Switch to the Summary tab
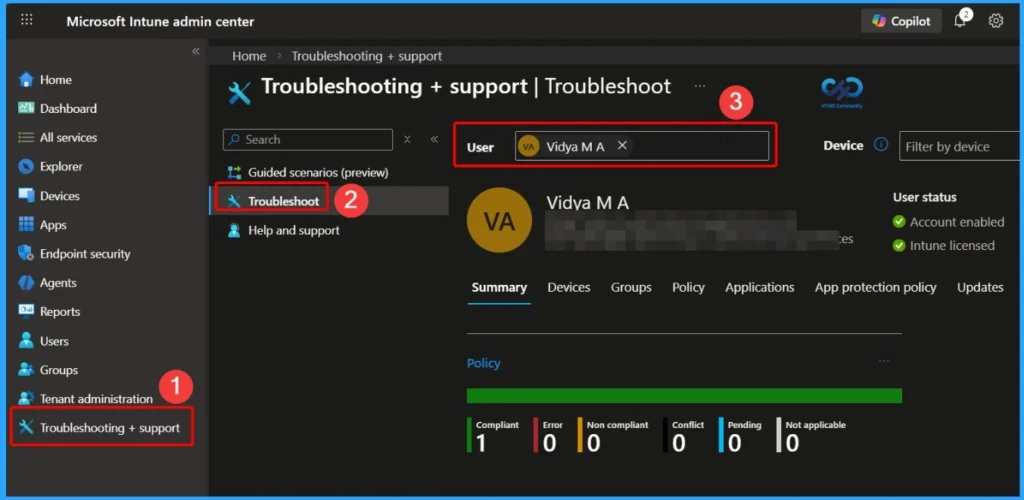The height and width of the screenshot is (500, 1024). tap(499, 287)
